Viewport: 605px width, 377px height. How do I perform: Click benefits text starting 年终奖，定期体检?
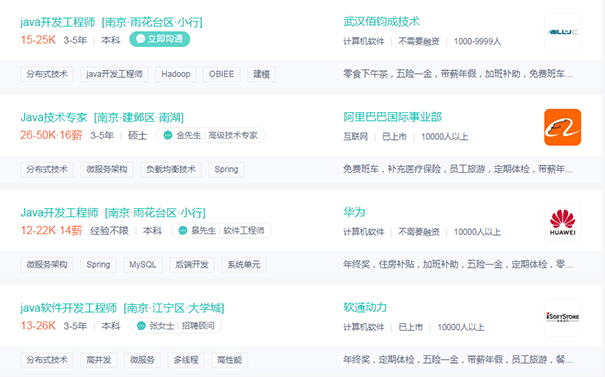click(458, 360)
